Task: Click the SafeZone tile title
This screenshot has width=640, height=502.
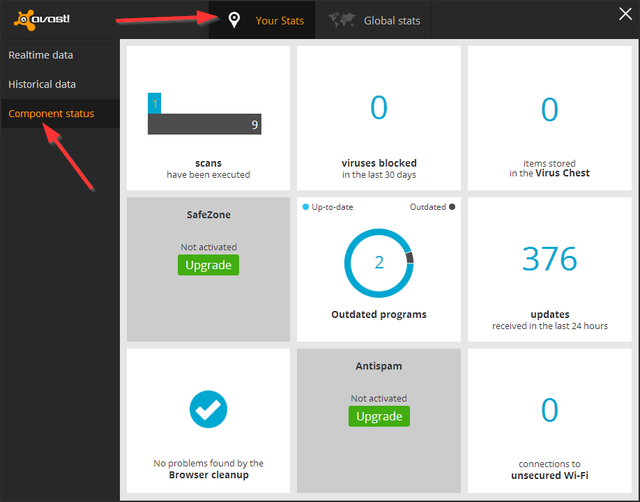Action: [208, 215]
